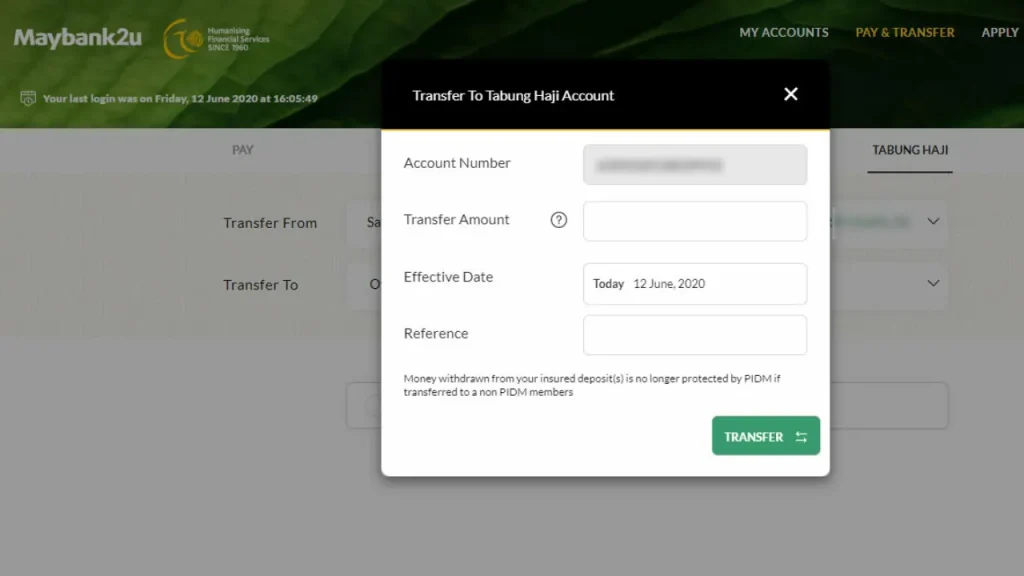Select the TABUNG HAJI tab
Viewport: 1024px width, 576px height.
tap(910, 150)
